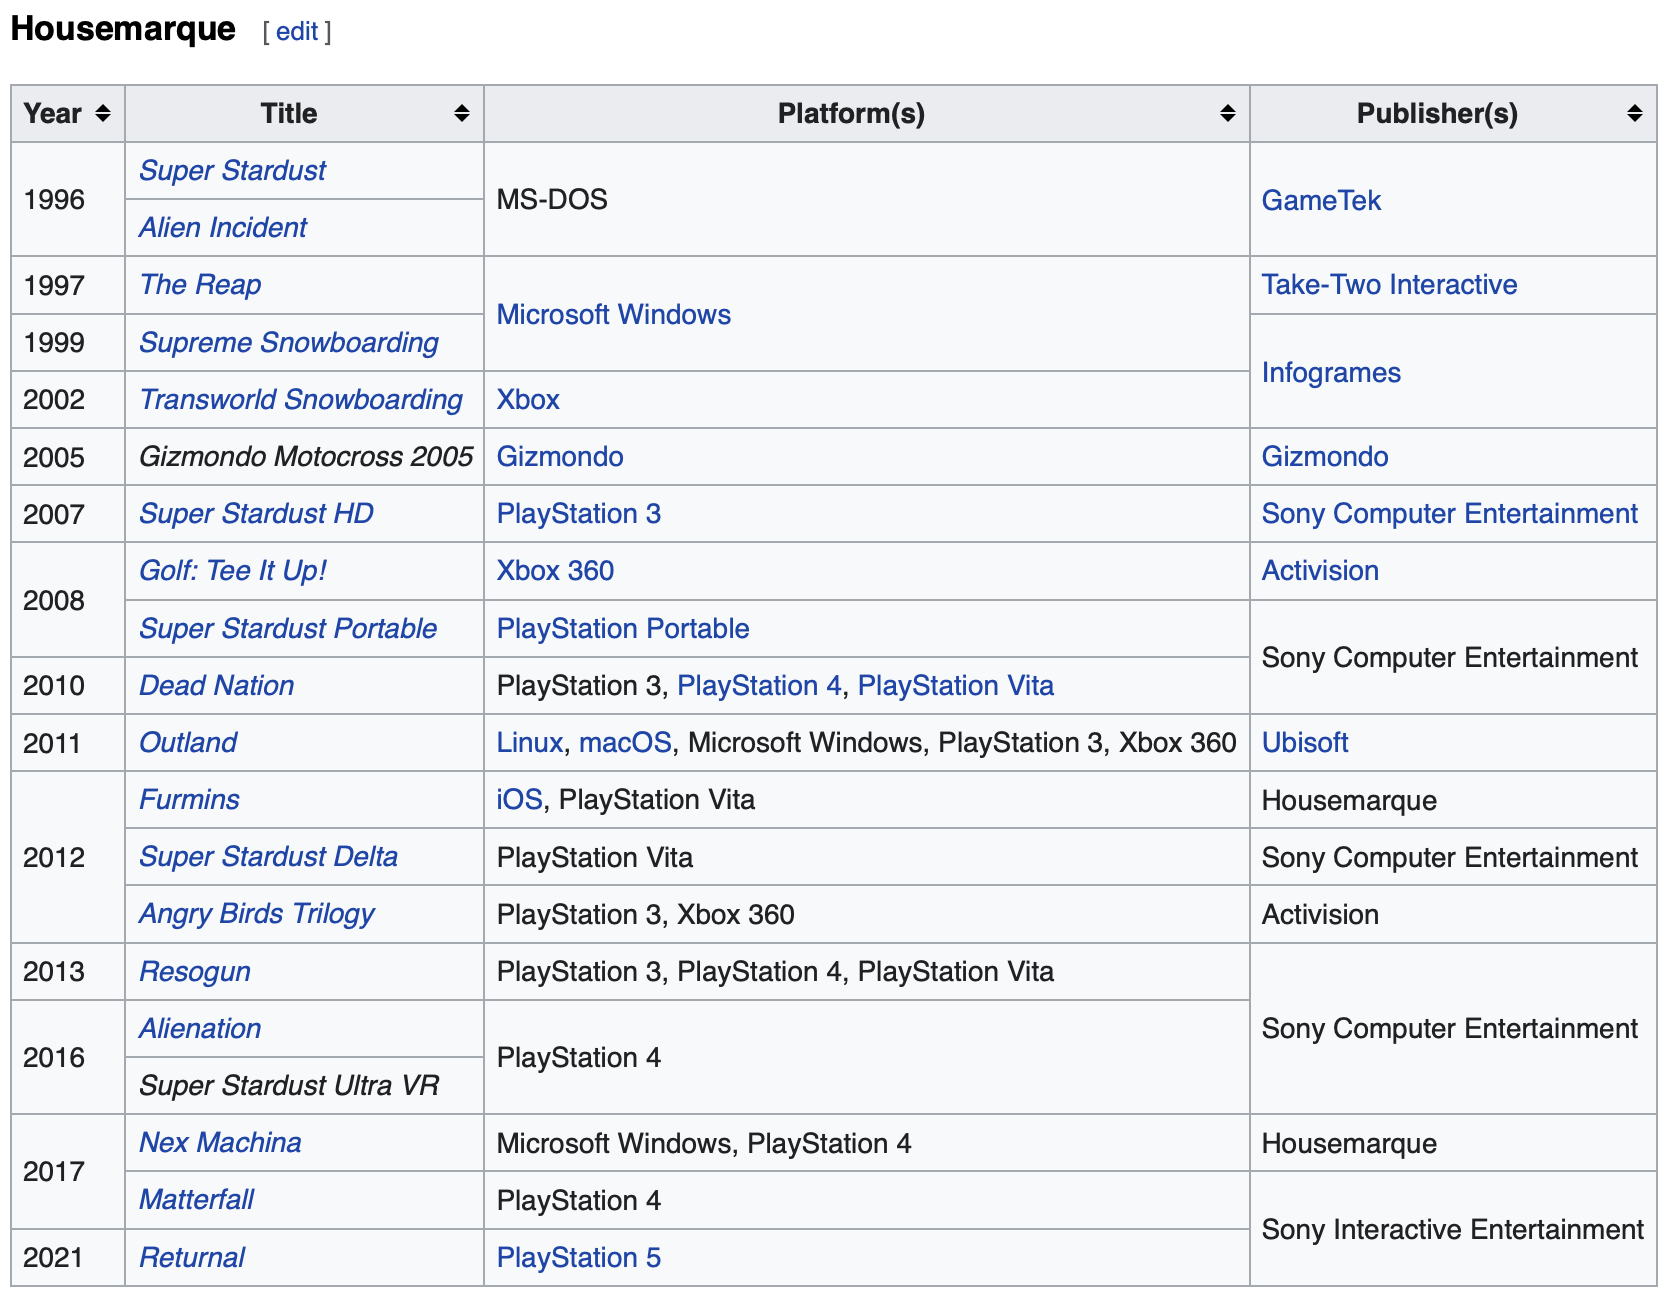The image size is (1668, 1300).
Task: Follow the PlayStation Portable link
Action: [622, 628]
